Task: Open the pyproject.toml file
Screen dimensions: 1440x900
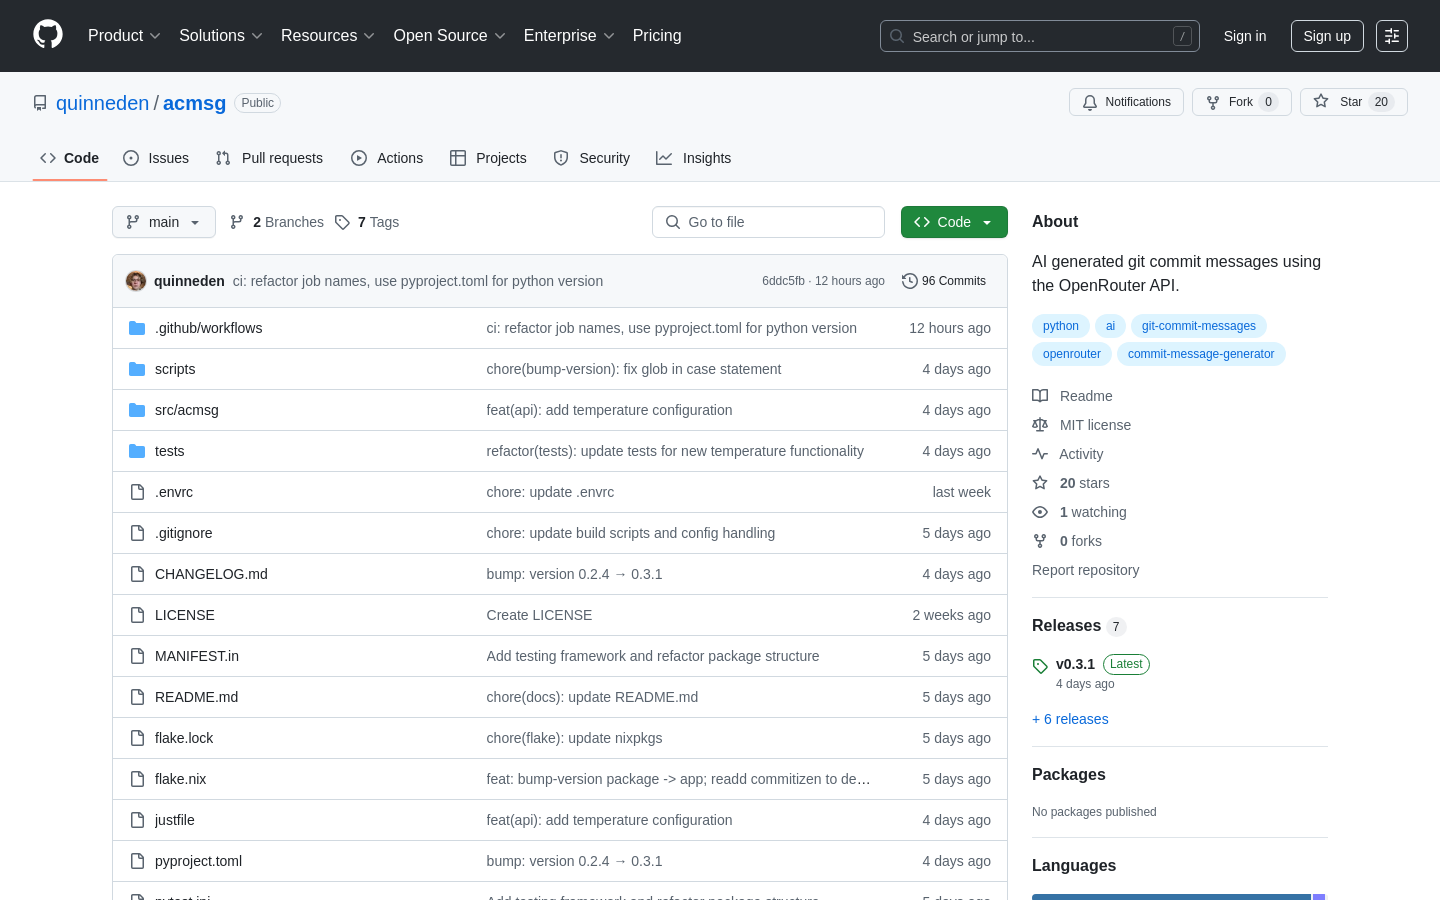Action: point(198,861)
